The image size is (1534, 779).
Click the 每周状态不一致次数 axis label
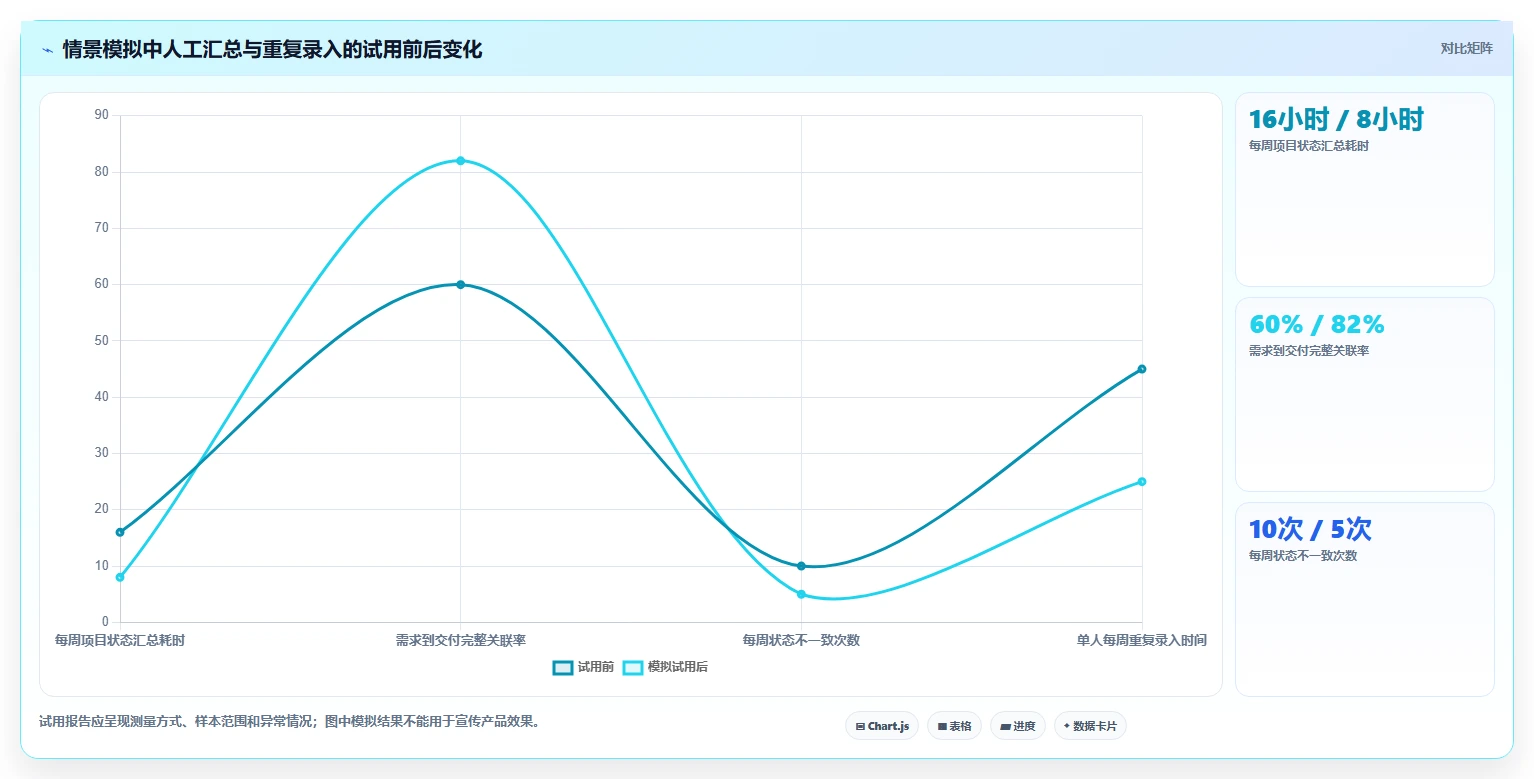click(x=801, y=640)
